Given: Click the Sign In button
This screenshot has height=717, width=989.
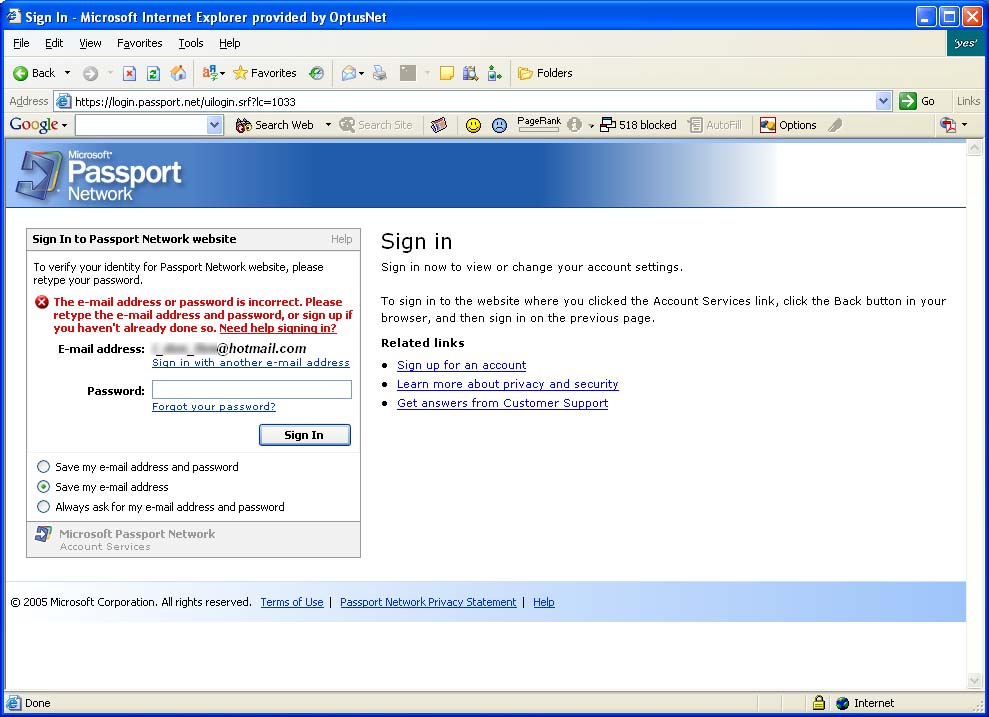Looking at the screenshot, I should click(305, 434).
